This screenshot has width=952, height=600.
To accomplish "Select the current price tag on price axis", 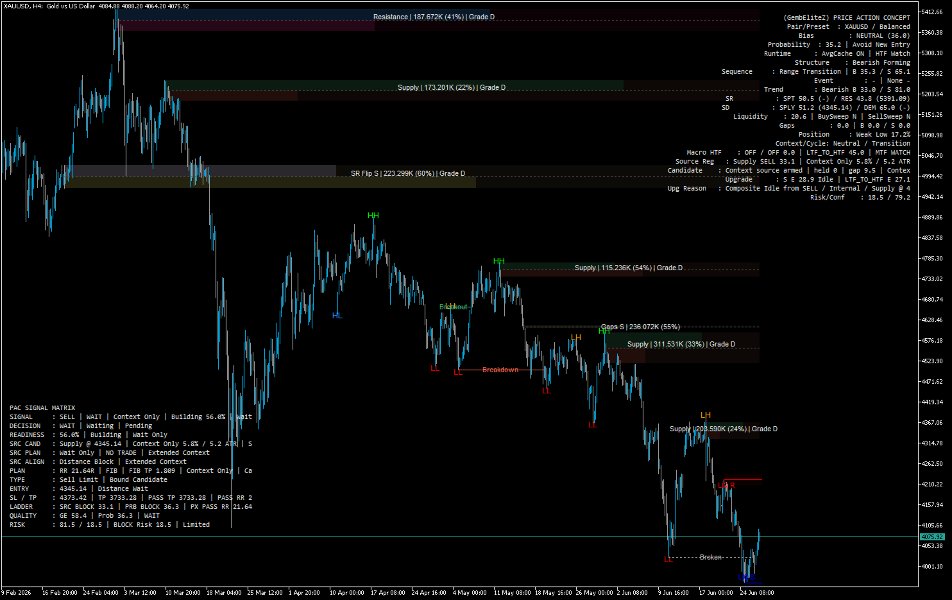I will (933, 537).
